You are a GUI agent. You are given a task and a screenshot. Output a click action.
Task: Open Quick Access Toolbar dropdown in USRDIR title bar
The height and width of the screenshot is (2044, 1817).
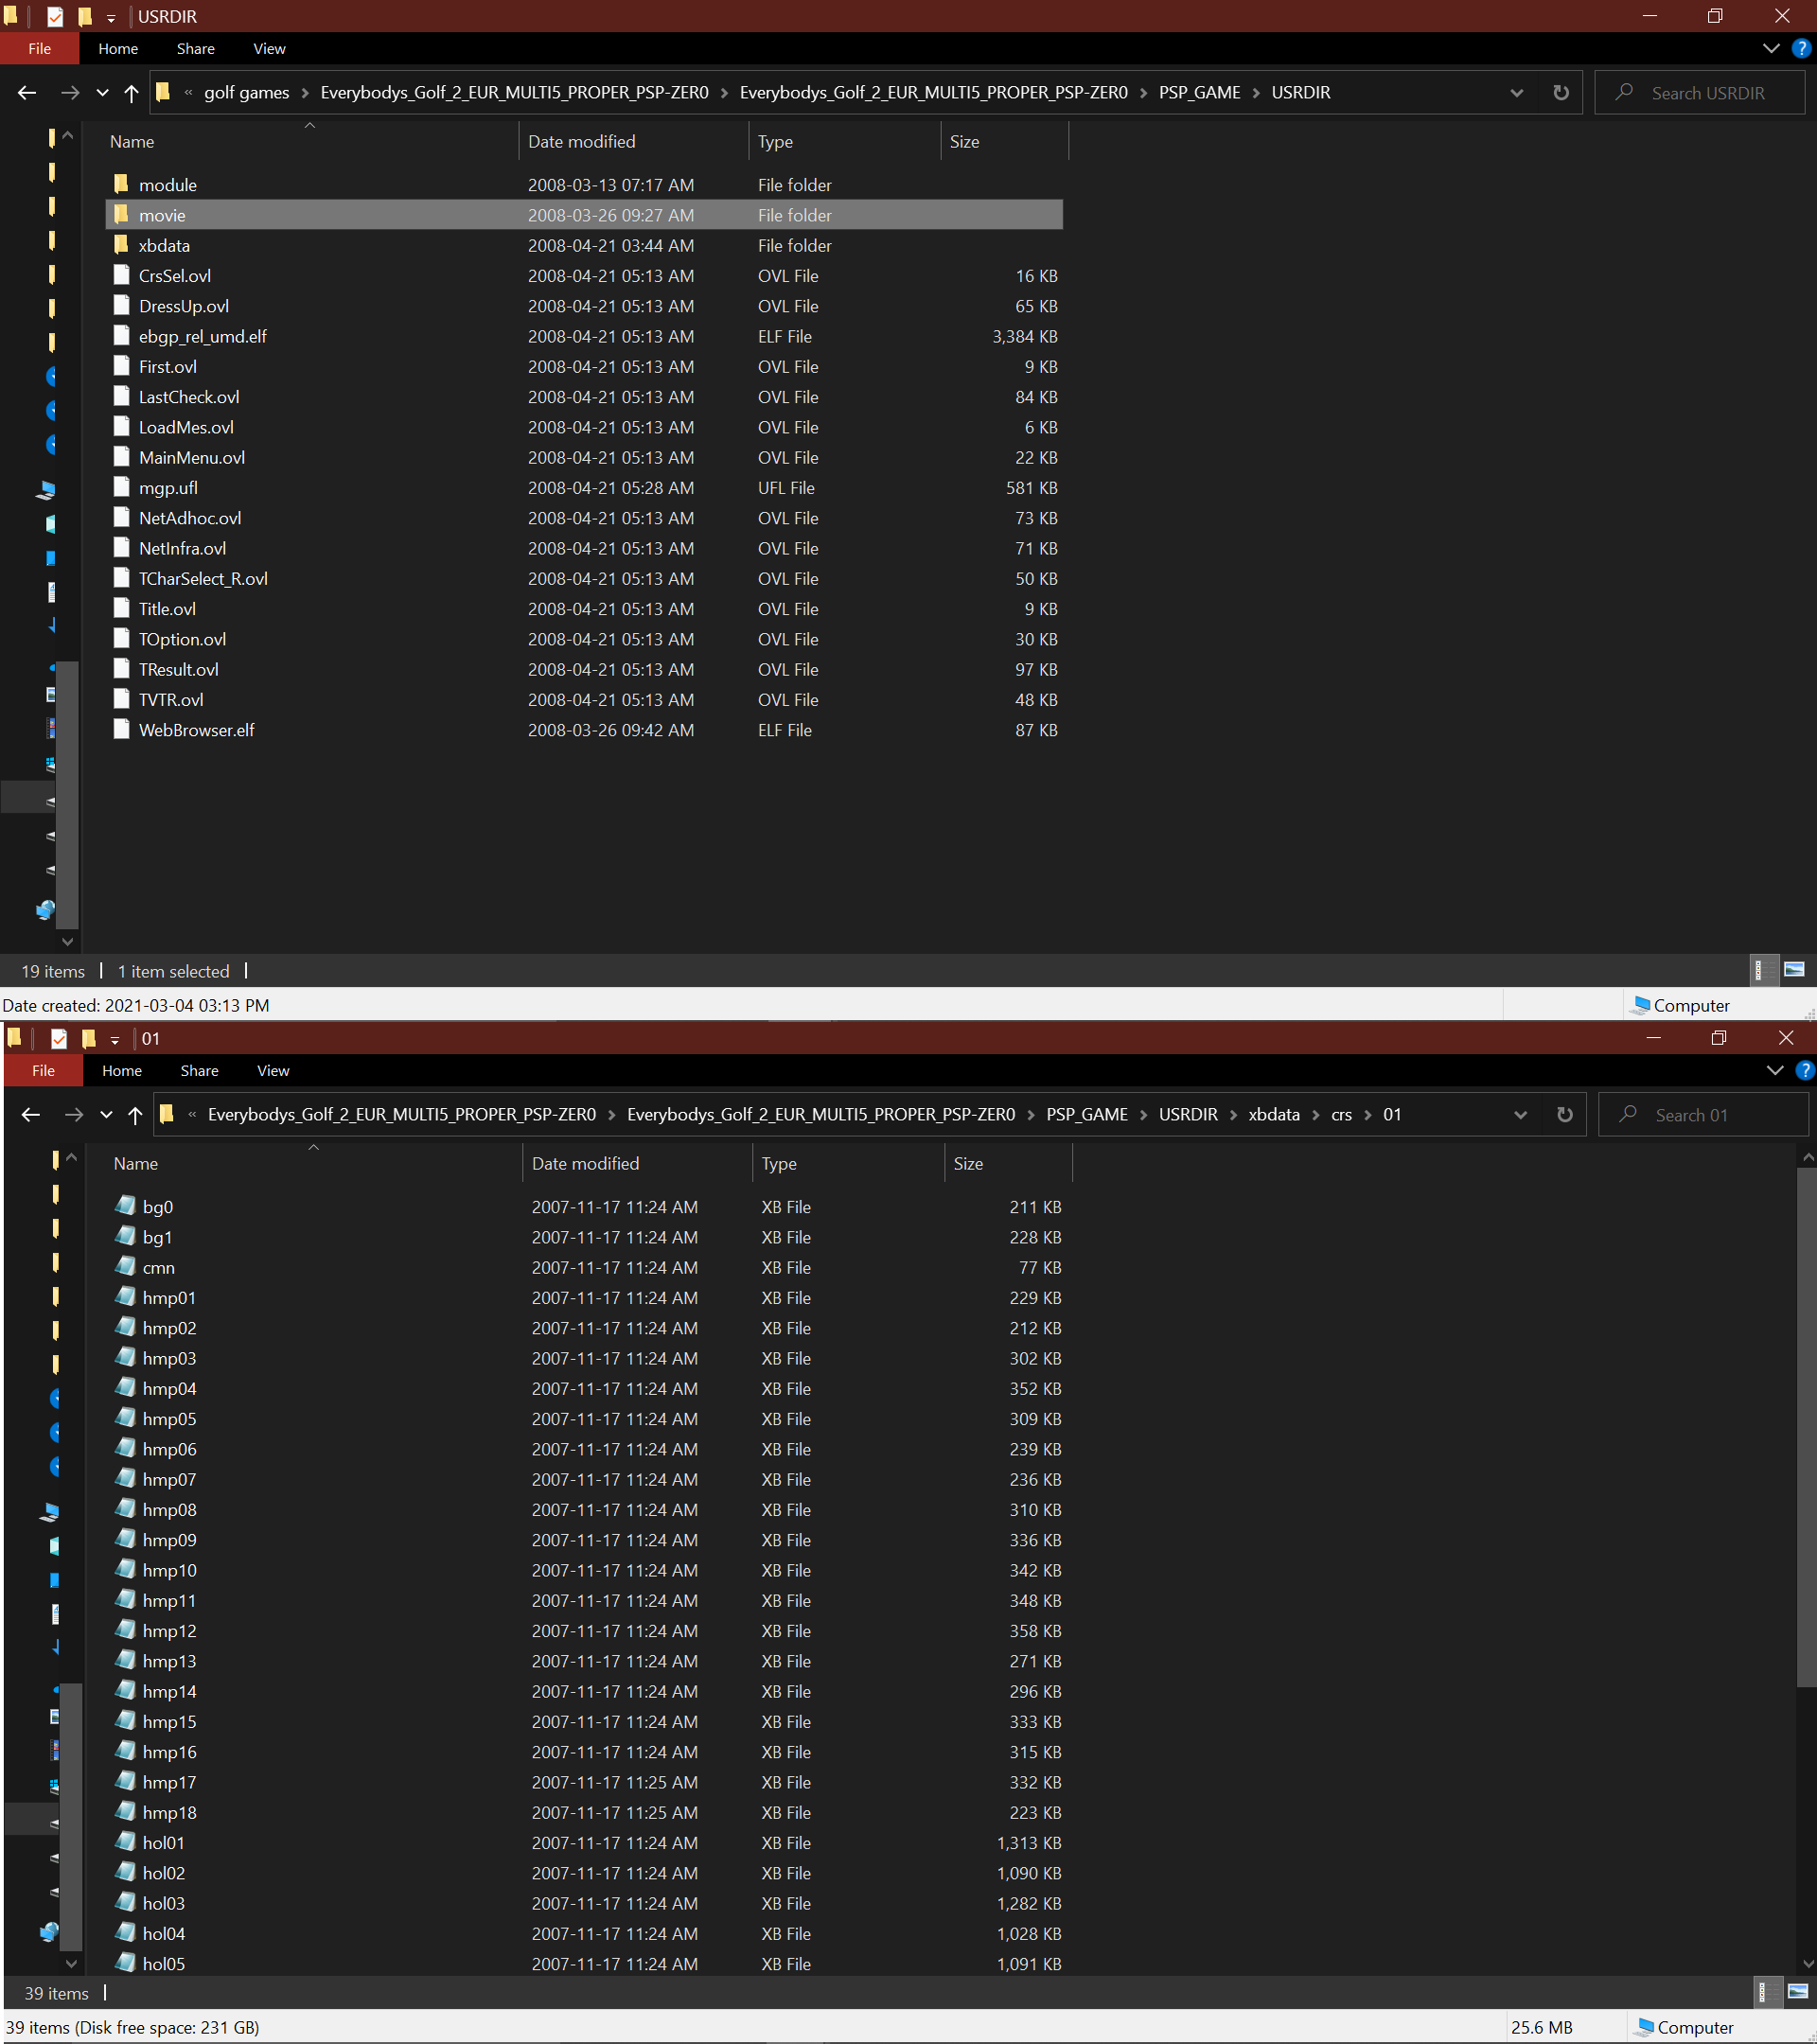(x=111, y=18)
